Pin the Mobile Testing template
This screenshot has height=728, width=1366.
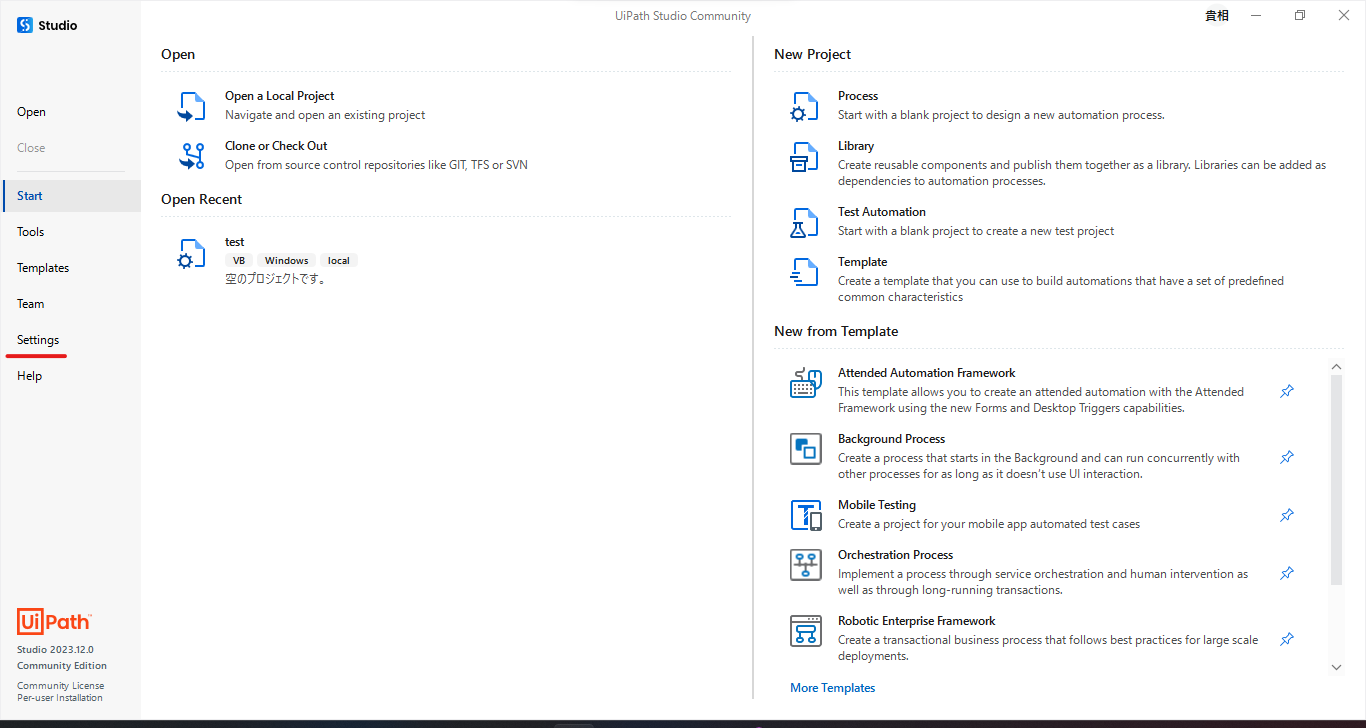click(1287, 515)
